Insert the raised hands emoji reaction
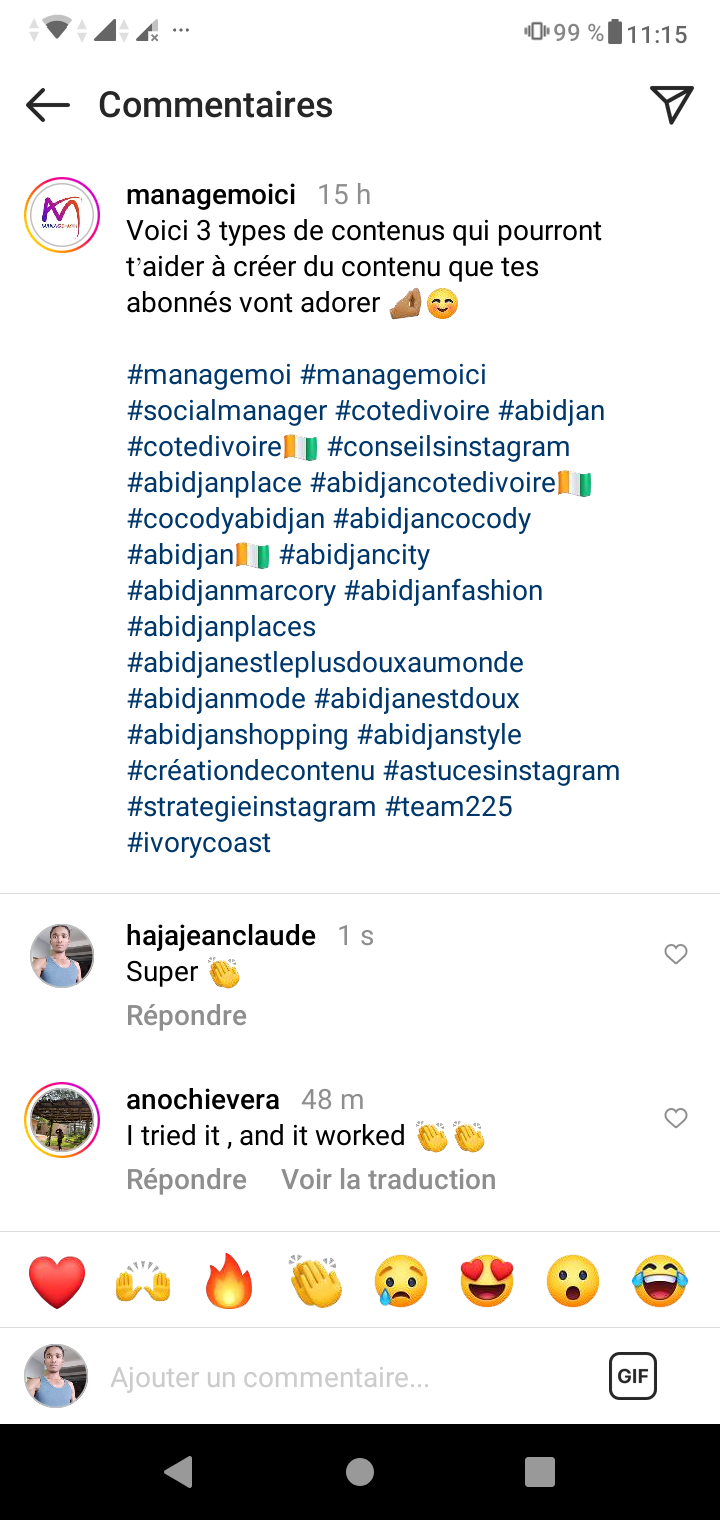 pos(143,1281)
